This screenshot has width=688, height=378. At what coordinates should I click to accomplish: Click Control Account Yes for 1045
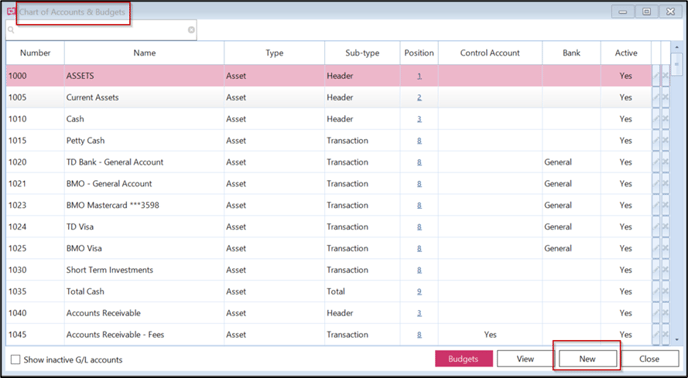point(490,335)
